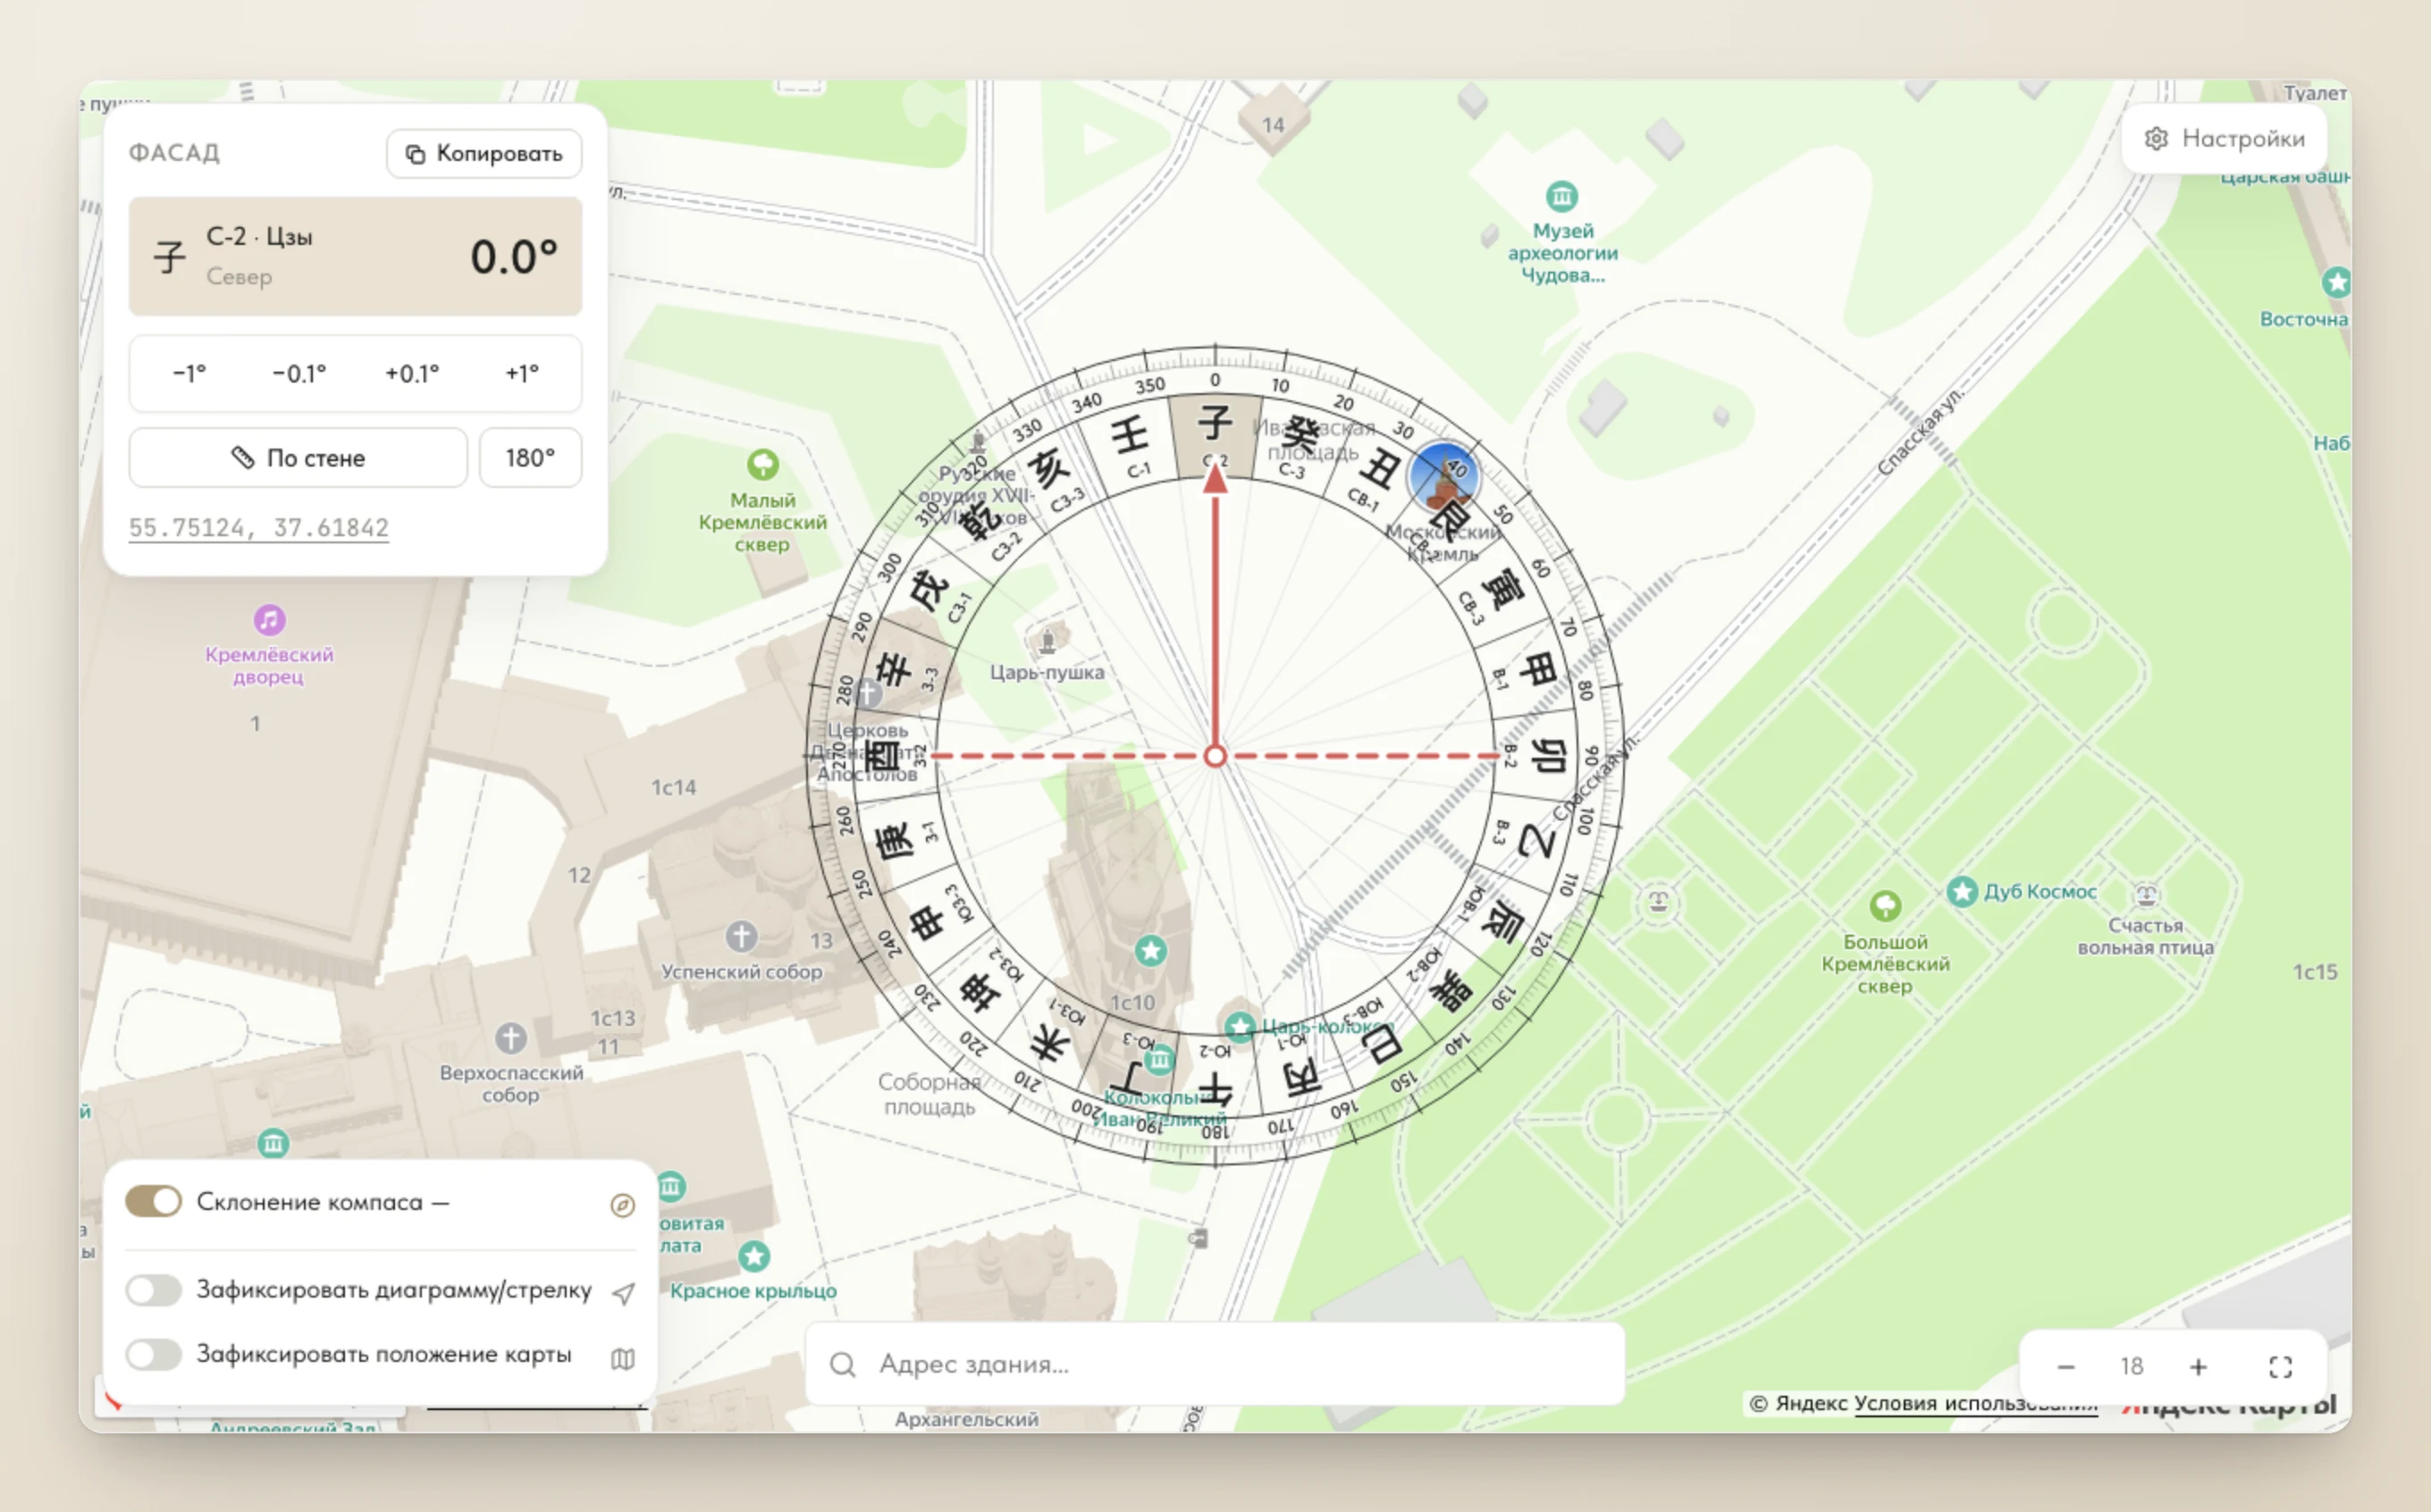The width and height of the screenshot is (2431, 1512).
Task: Click the map icon beside Зафиксировать положение карты
Action: 623,1358
